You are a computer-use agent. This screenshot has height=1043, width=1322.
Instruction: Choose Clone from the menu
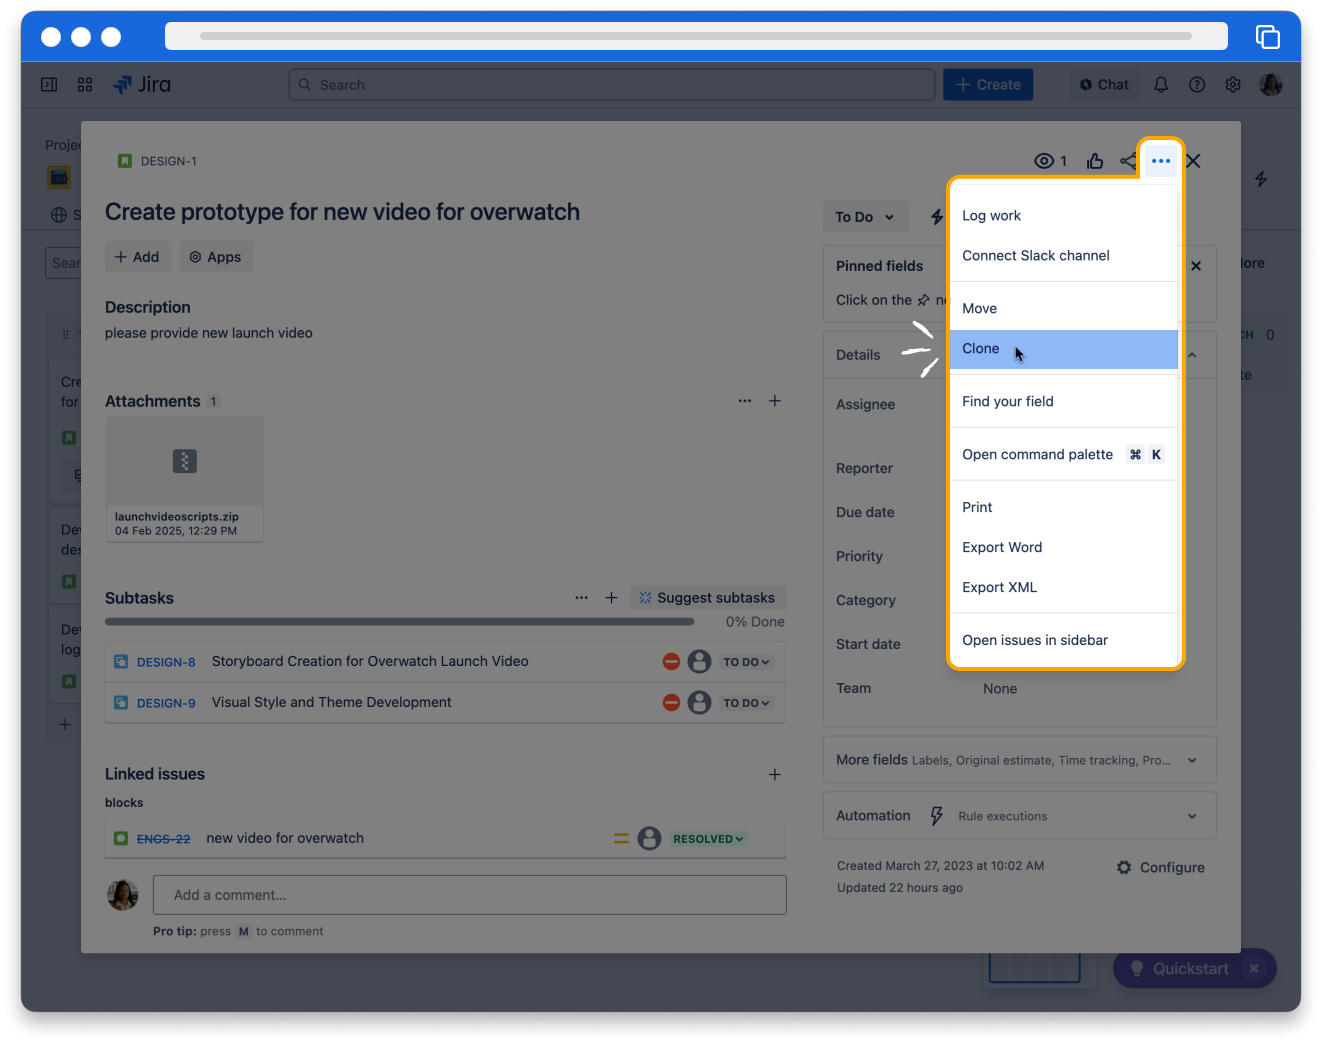coord(1063,349)
